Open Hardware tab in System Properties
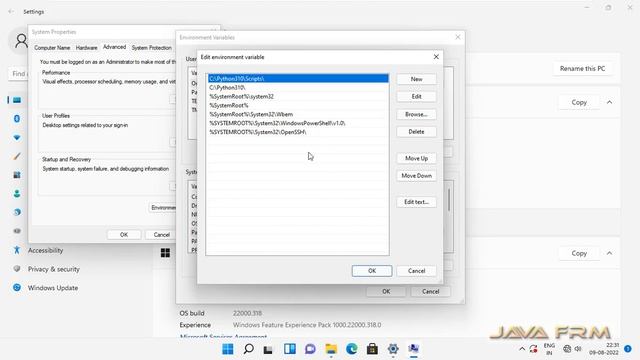The image size is (640, 360). click(x=87, y=48)
